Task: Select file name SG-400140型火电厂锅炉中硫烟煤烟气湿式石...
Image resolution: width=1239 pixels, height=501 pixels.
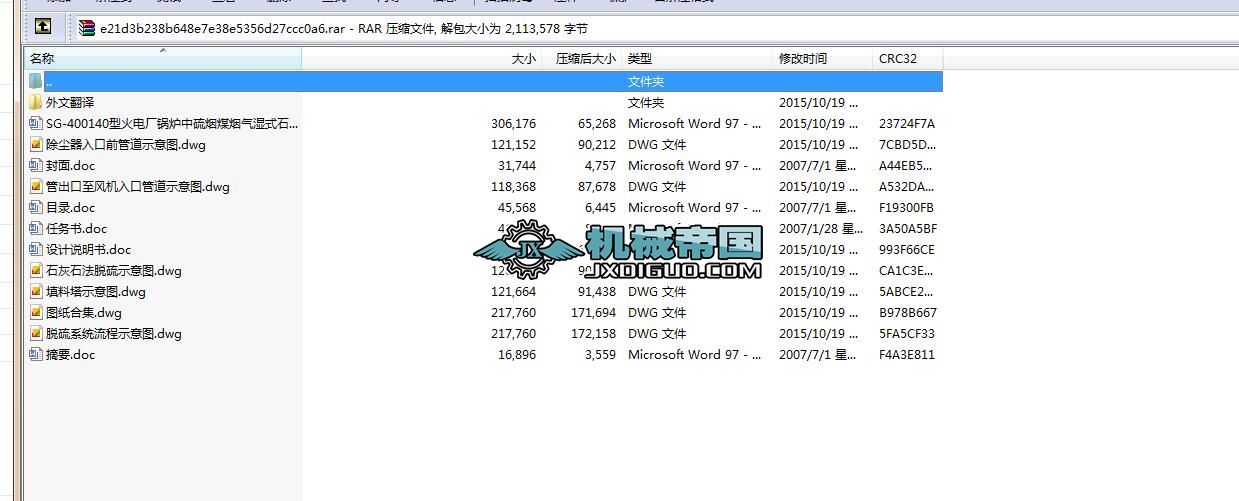Action: pyautogui.click(x=172, y=123)
